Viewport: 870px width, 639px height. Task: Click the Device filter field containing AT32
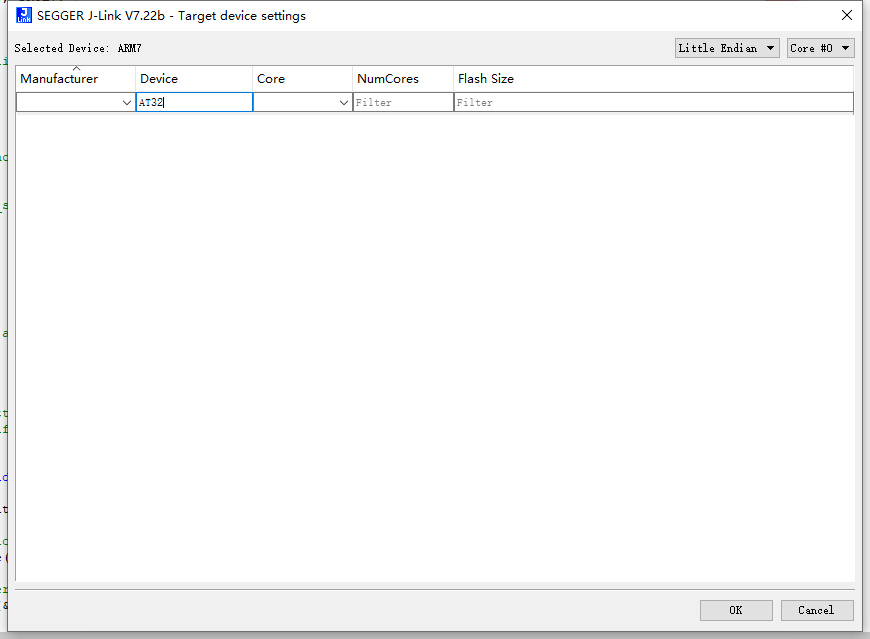click(194, 102)
